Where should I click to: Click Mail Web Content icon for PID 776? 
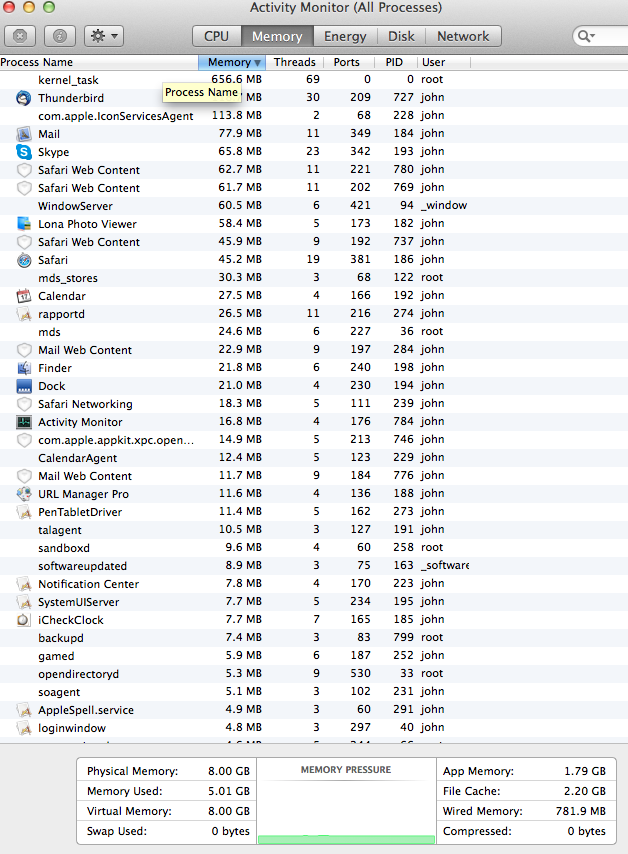point(23,475)
